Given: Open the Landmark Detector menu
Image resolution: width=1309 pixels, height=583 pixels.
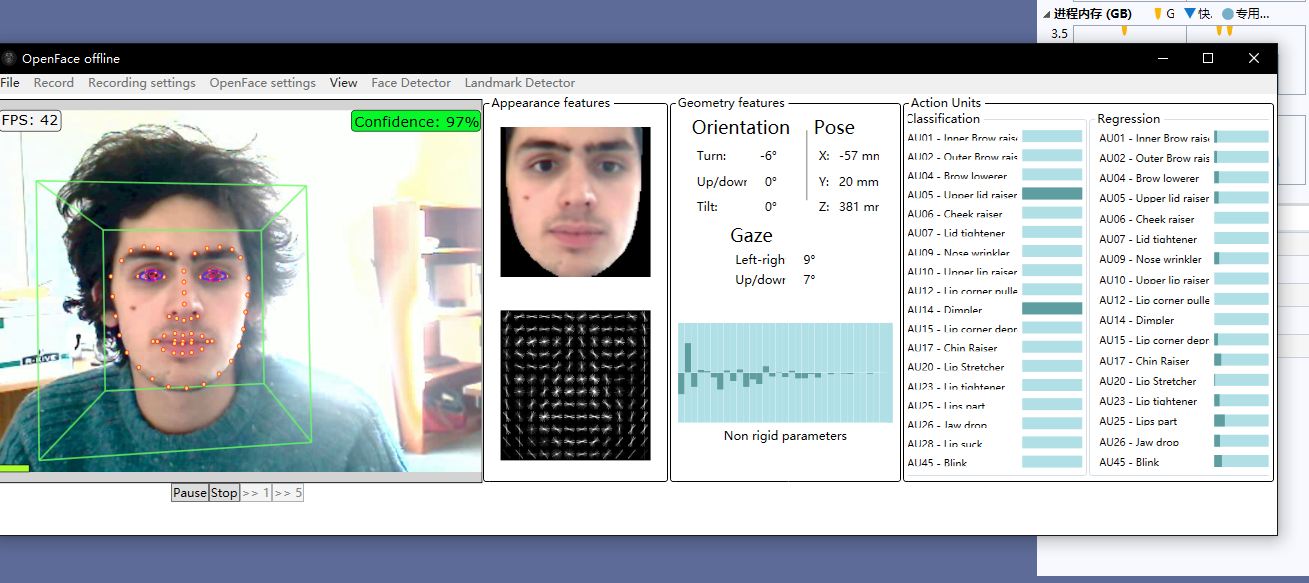Looking at the screenshot, I should point(520,82).
